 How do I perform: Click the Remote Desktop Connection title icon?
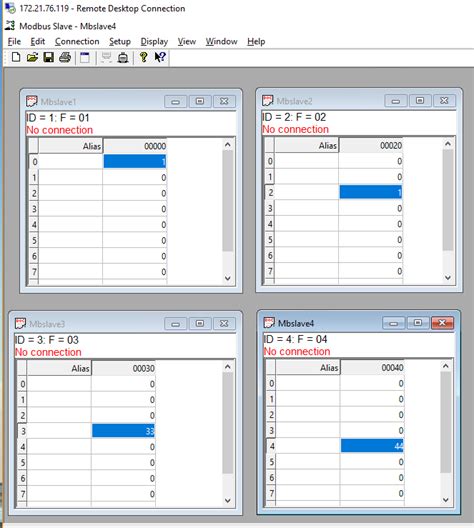click(10, 8)
